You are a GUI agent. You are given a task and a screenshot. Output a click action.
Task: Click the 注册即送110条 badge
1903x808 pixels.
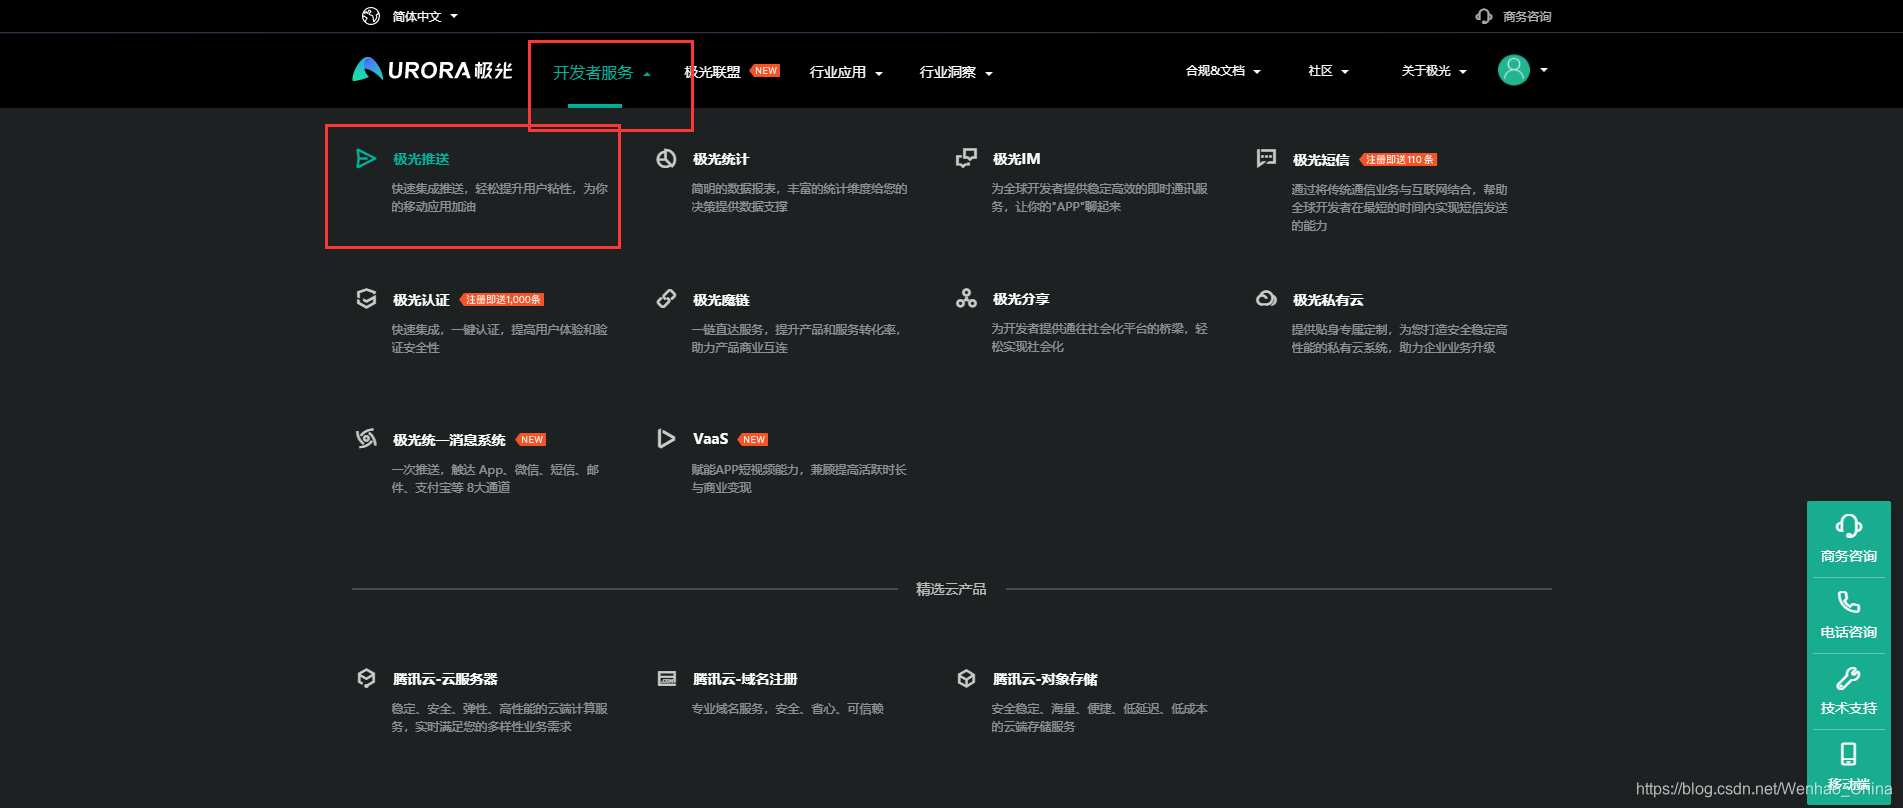1399,160
